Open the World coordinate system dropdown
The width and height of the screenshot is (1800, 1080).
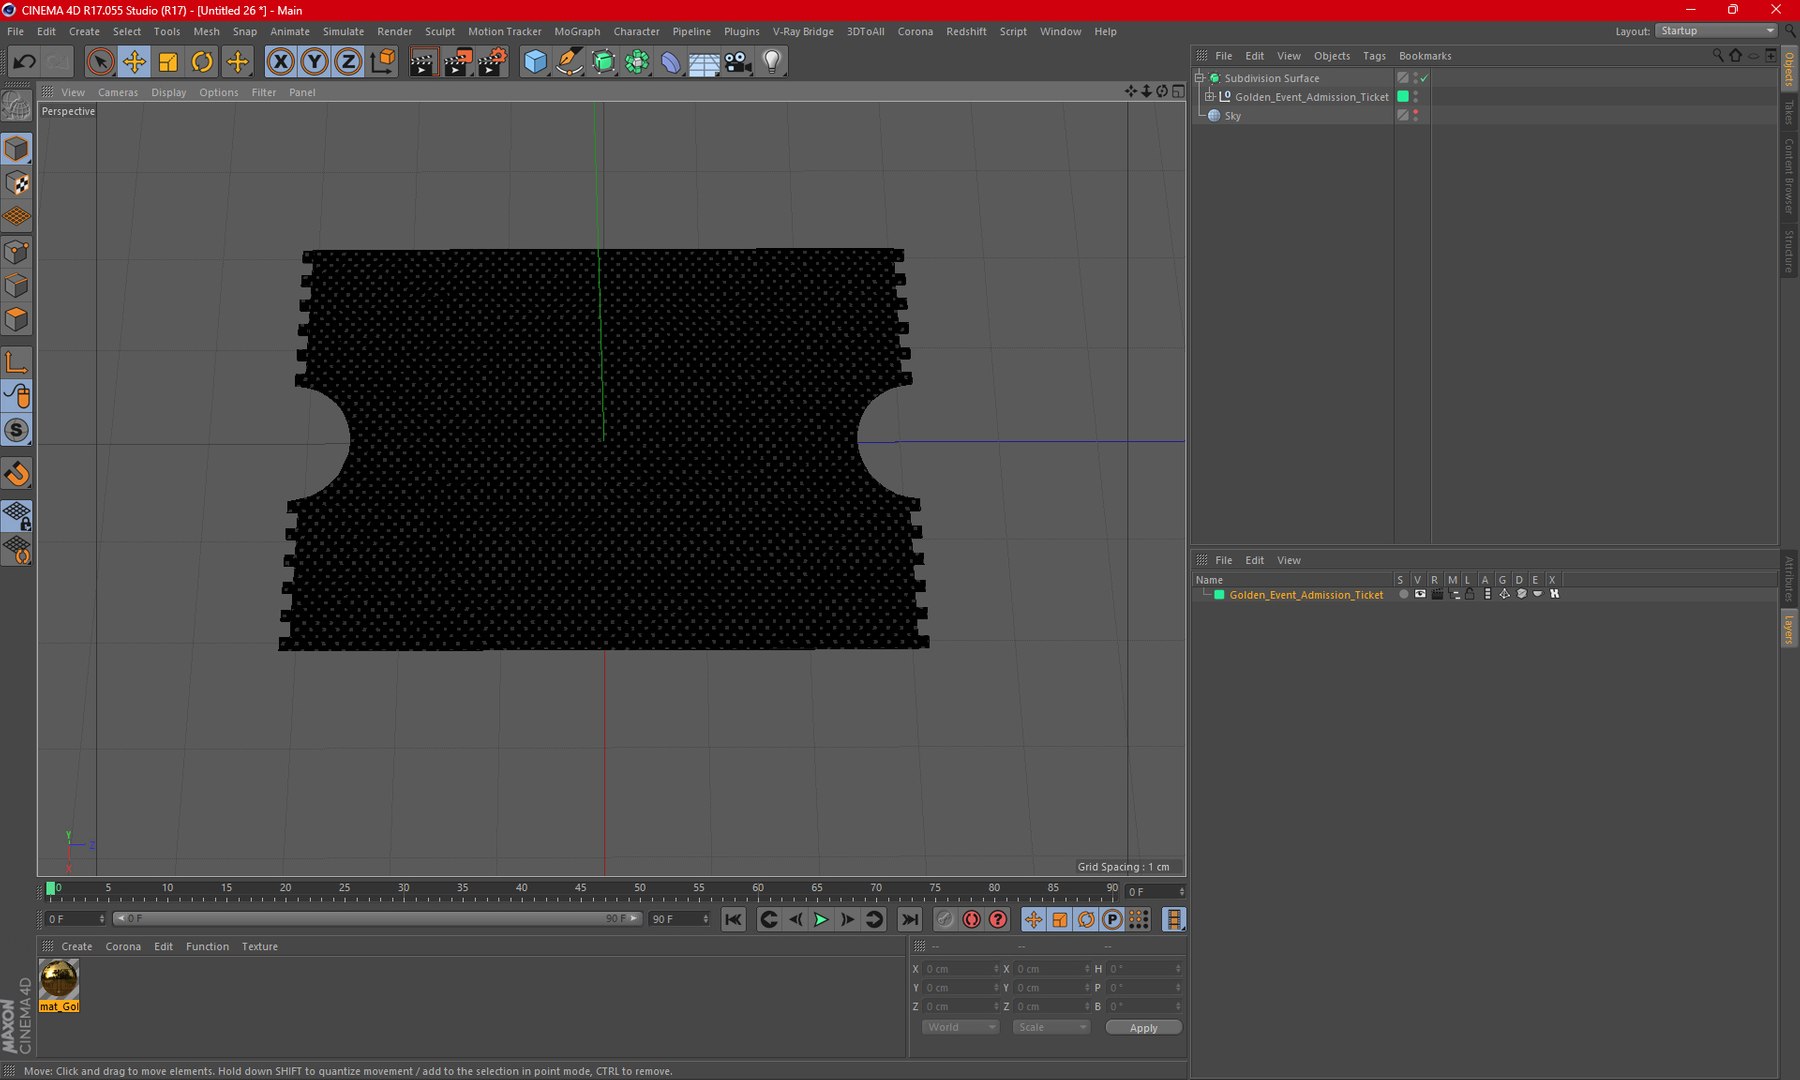pos(960,1027)
